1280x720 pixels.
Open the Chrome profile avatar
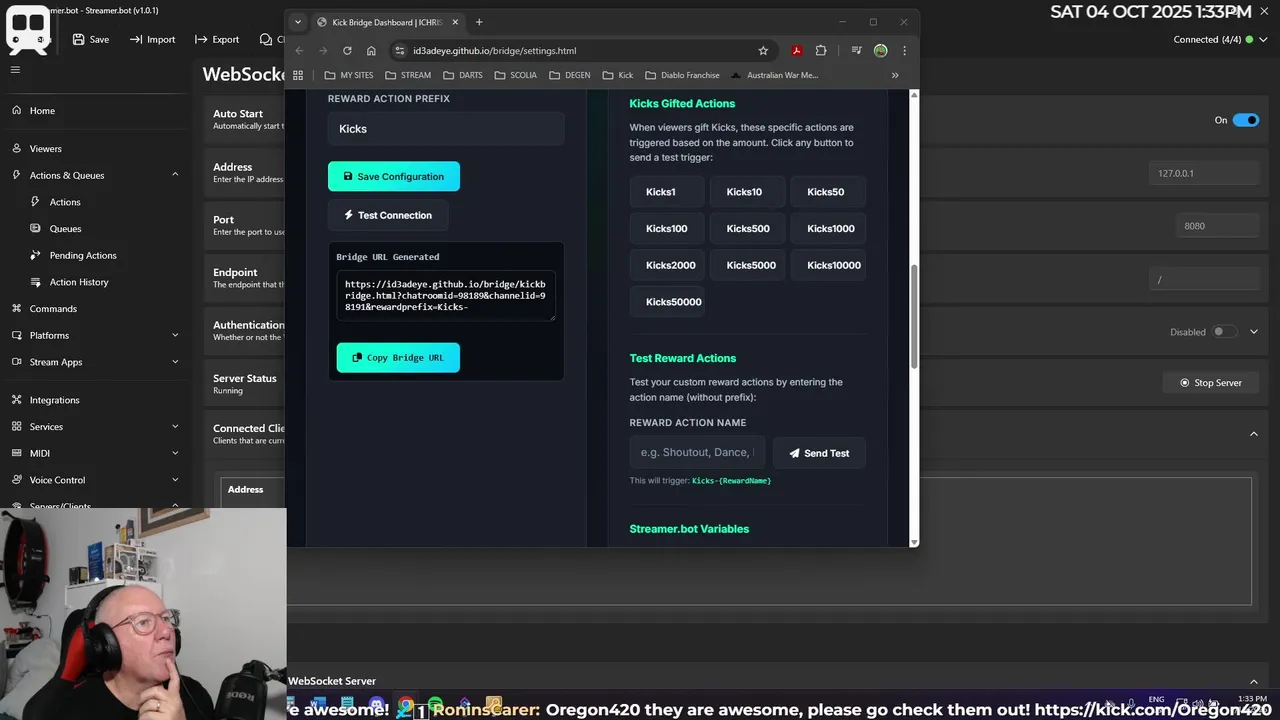pos(880,50)
